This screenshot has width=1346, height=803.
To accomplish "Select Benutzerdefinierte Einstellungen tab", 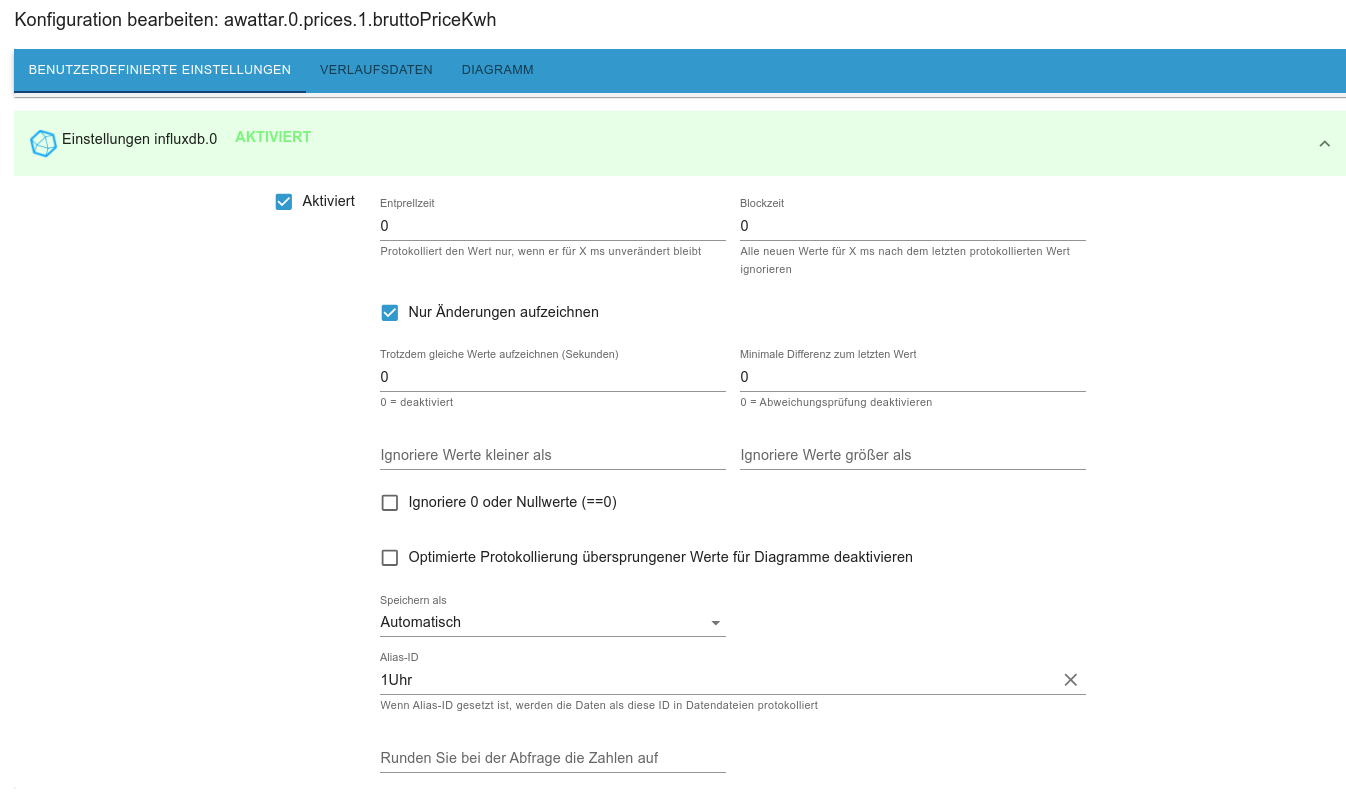I will (160, 70).
